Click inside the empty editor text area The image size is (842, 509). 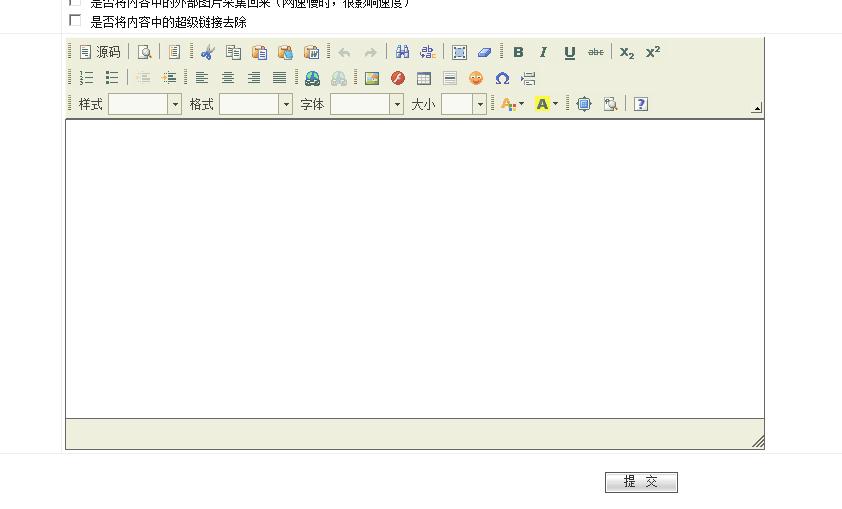click(414, 268)
